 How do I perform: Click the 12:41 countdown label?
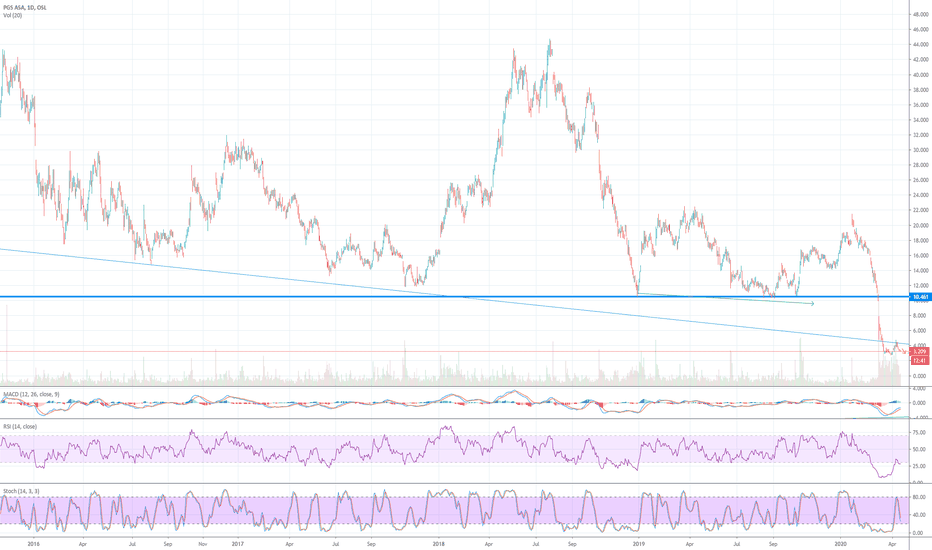[x=920, y=360]
